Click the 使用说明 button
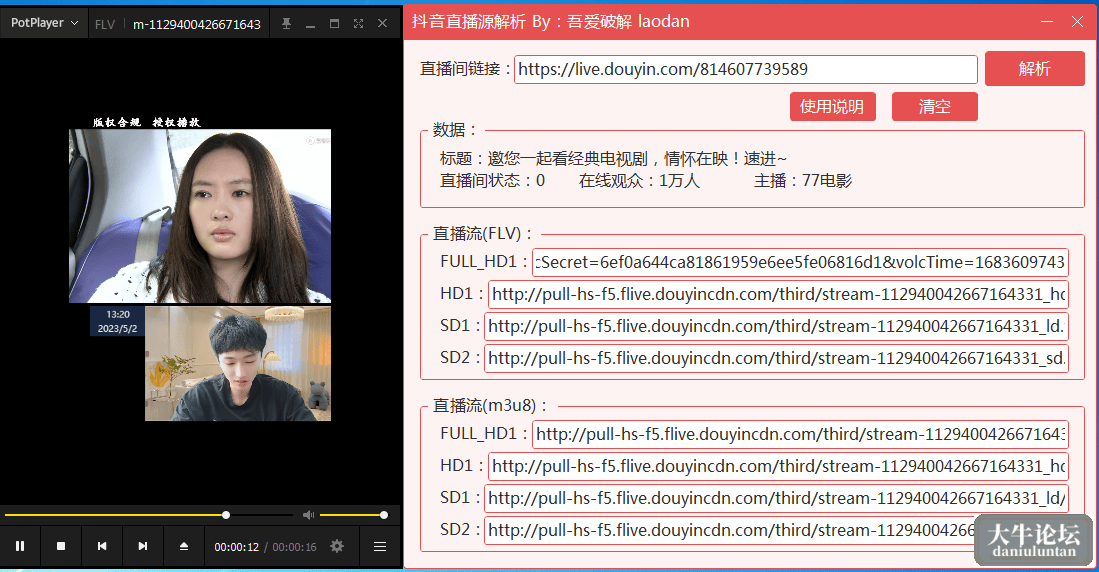The width and height of the screenshot is (1099, 572). pyautogui.click(x=833, y=107)
